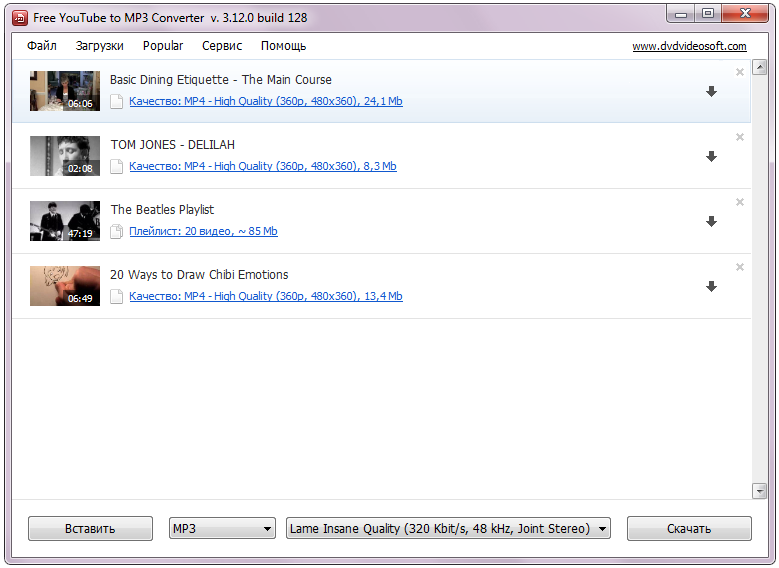
Task: Click the app icon in title bar
Action: coord(20,18)
